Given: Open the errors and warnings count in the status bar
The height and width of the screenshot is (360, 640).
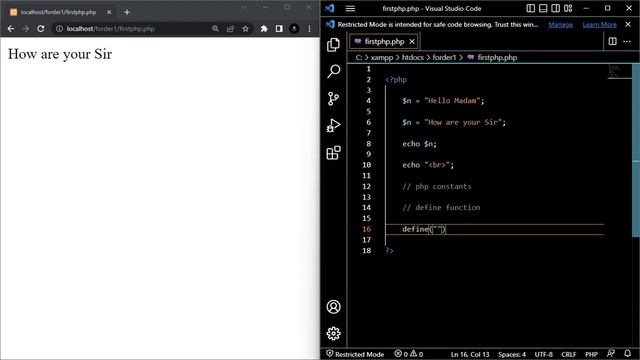Looking at the screenshot, I should point(409,354).
